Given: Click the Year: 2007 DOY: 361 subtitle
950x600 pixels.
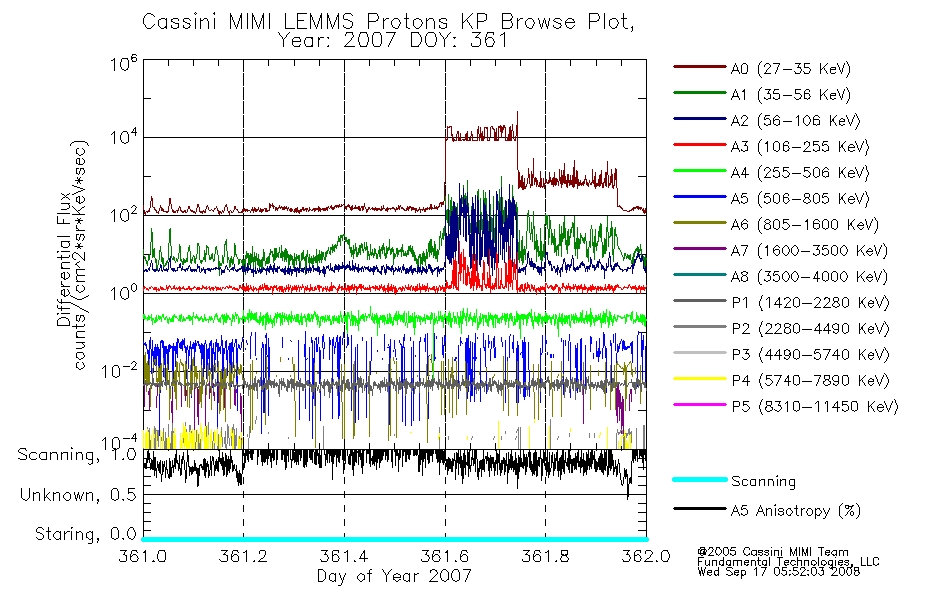Looking at the screenshot, I should click(x=393, y=41).
